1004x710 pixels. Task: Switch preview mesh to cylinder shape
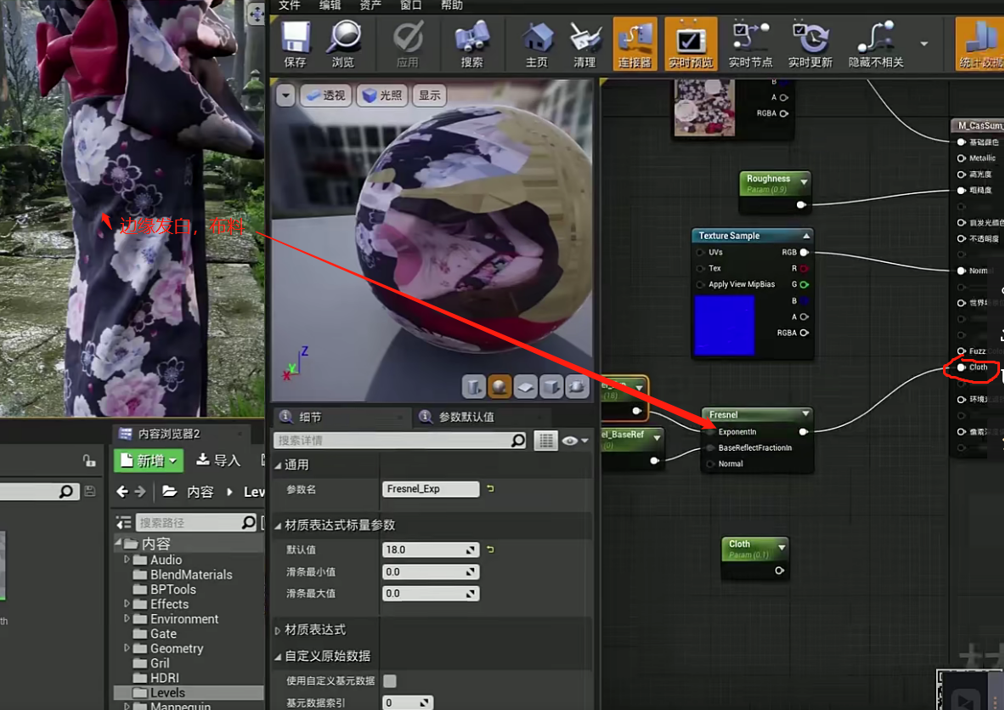[473, 386]
